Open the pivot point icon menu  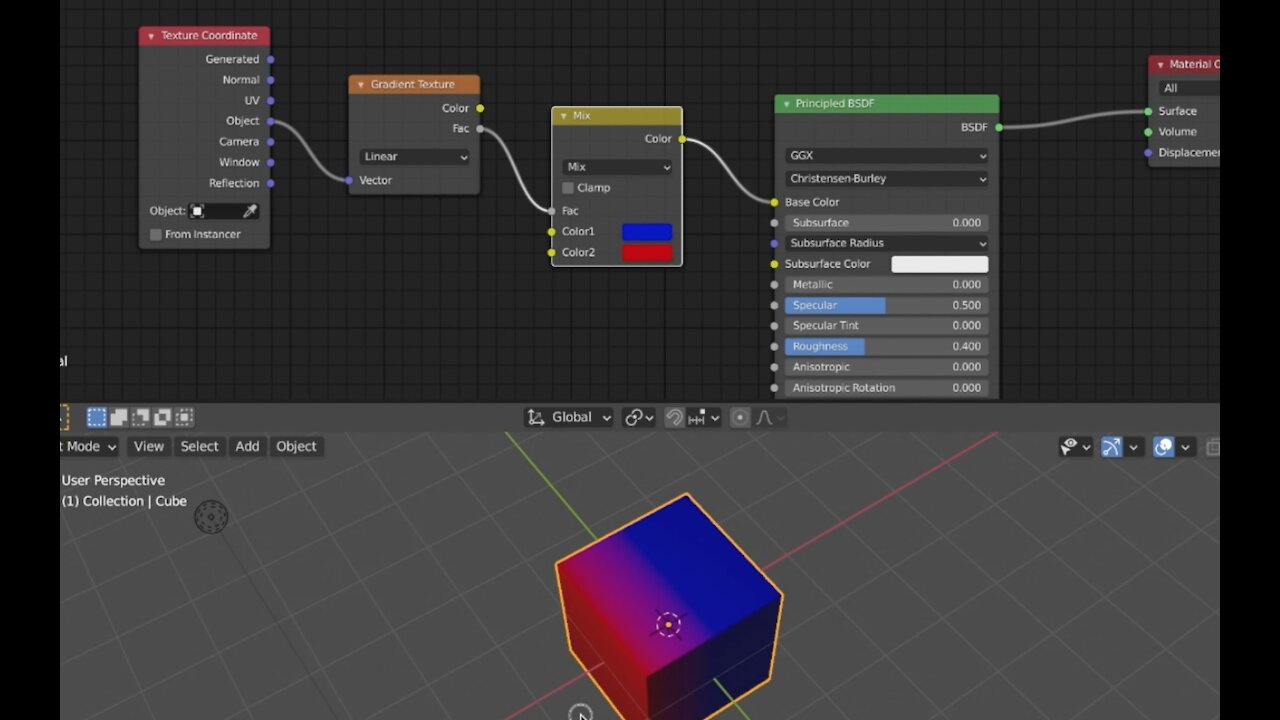pyautogui.click(x=639, y=418)
